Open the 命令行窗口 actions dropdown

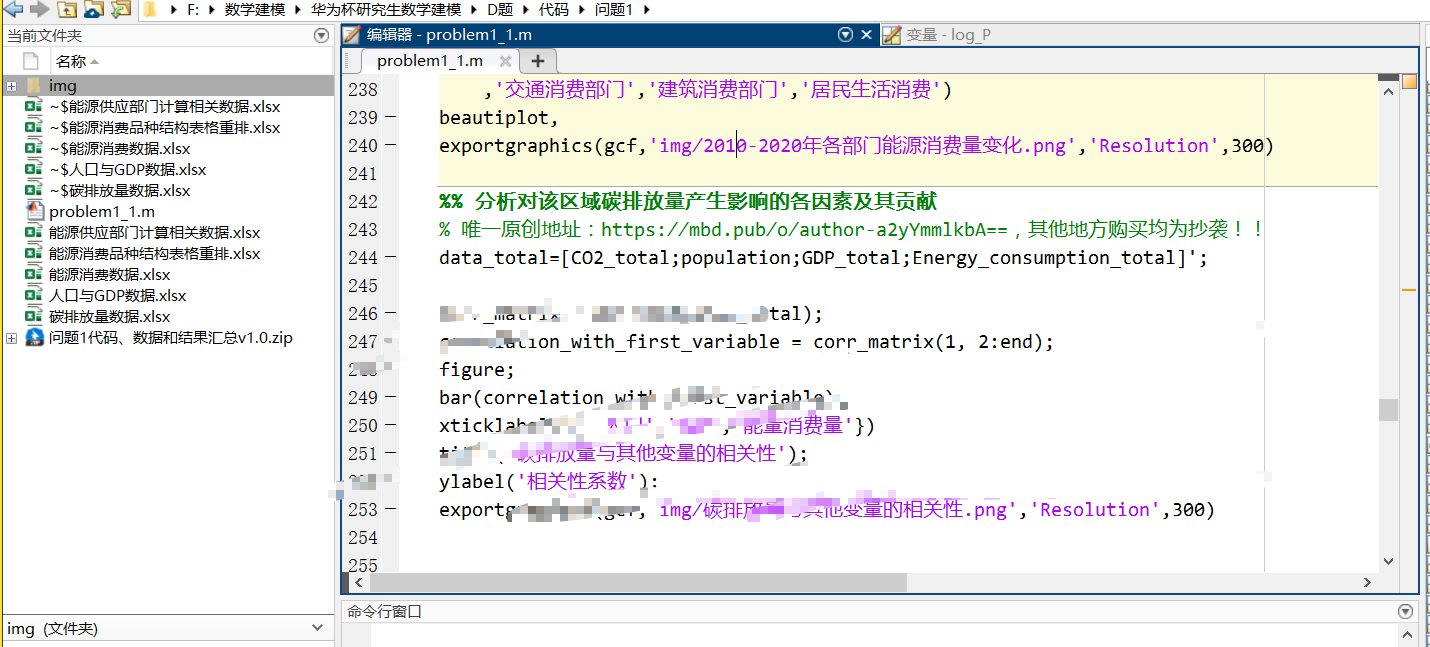point(1405,611)
